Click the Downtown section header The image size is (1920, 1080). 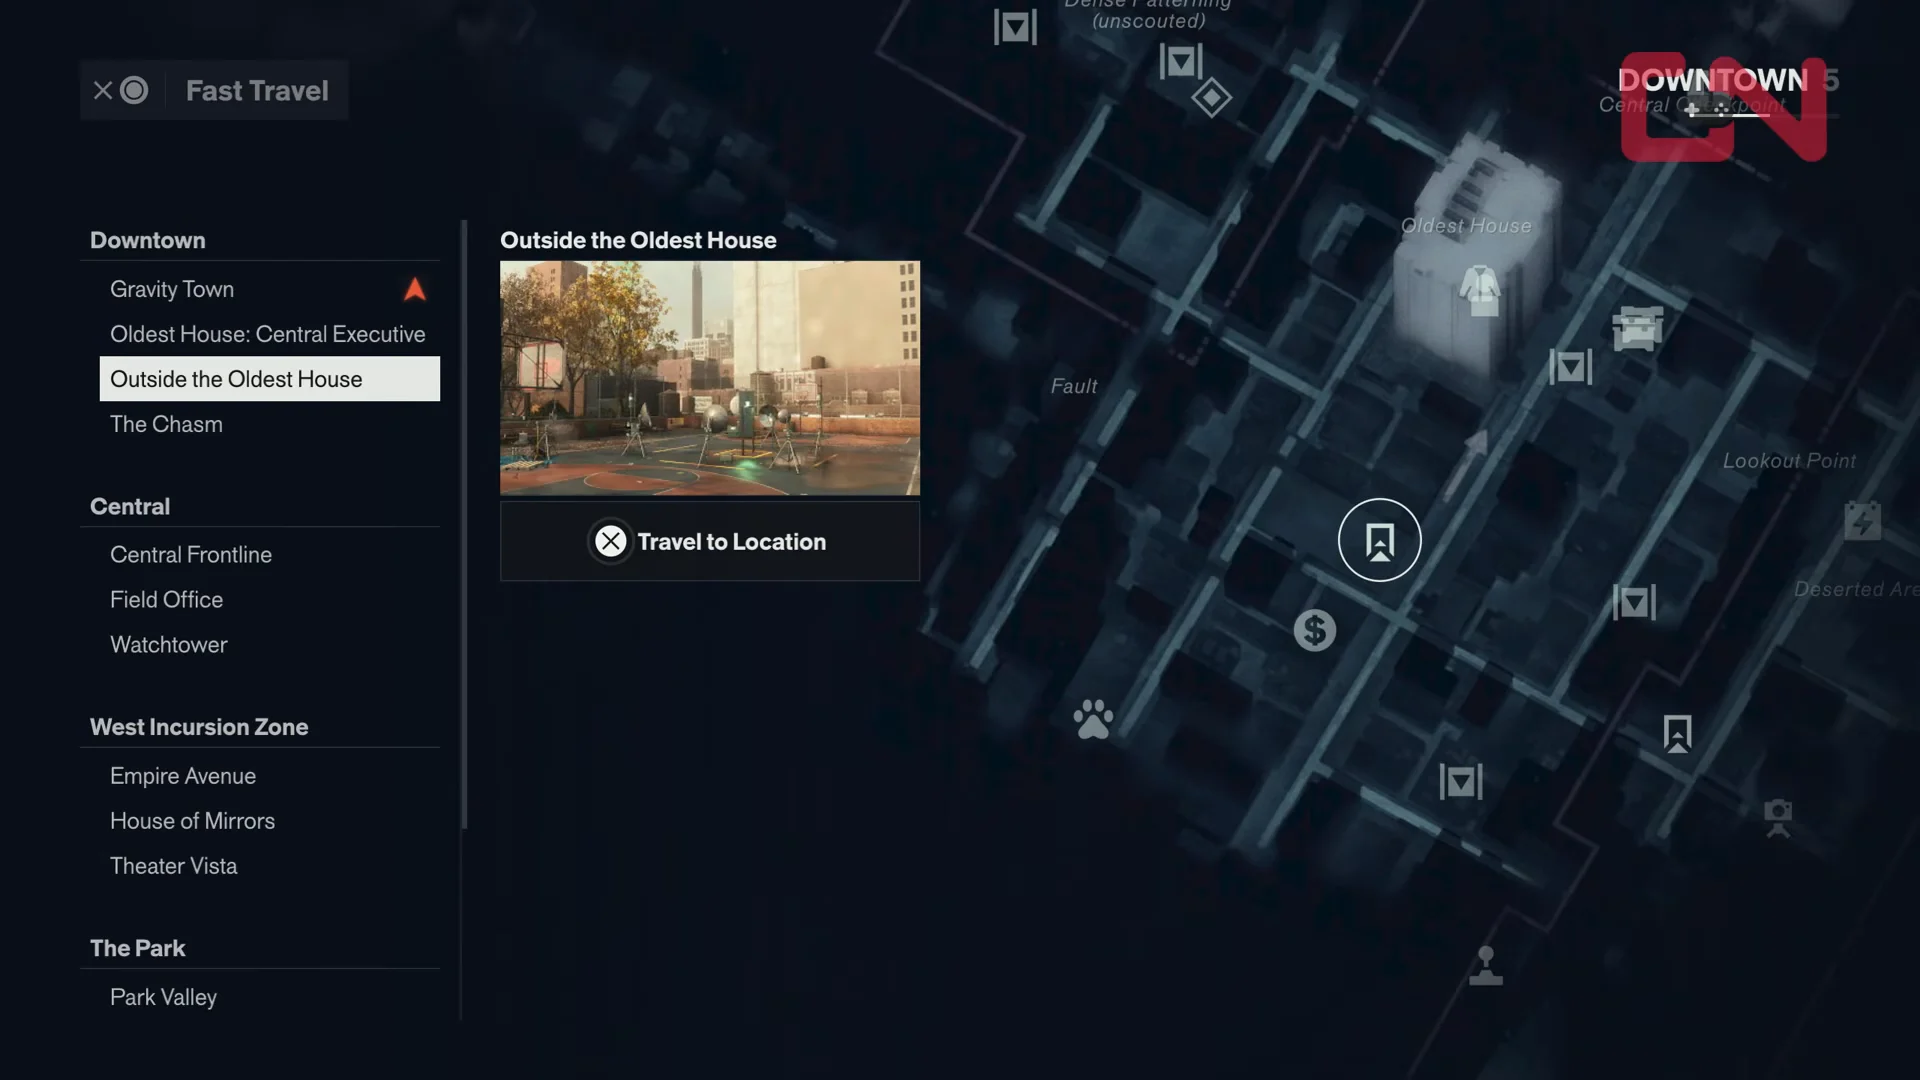148,240
